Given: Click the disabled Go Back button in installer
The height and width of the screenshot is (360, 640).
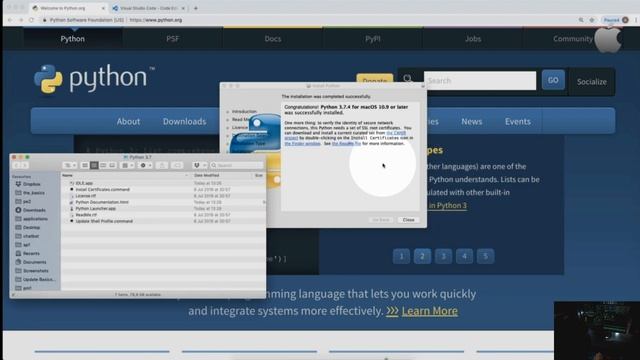Looking at the screenshot, I should pyautogui.click(x=381, y=220).
